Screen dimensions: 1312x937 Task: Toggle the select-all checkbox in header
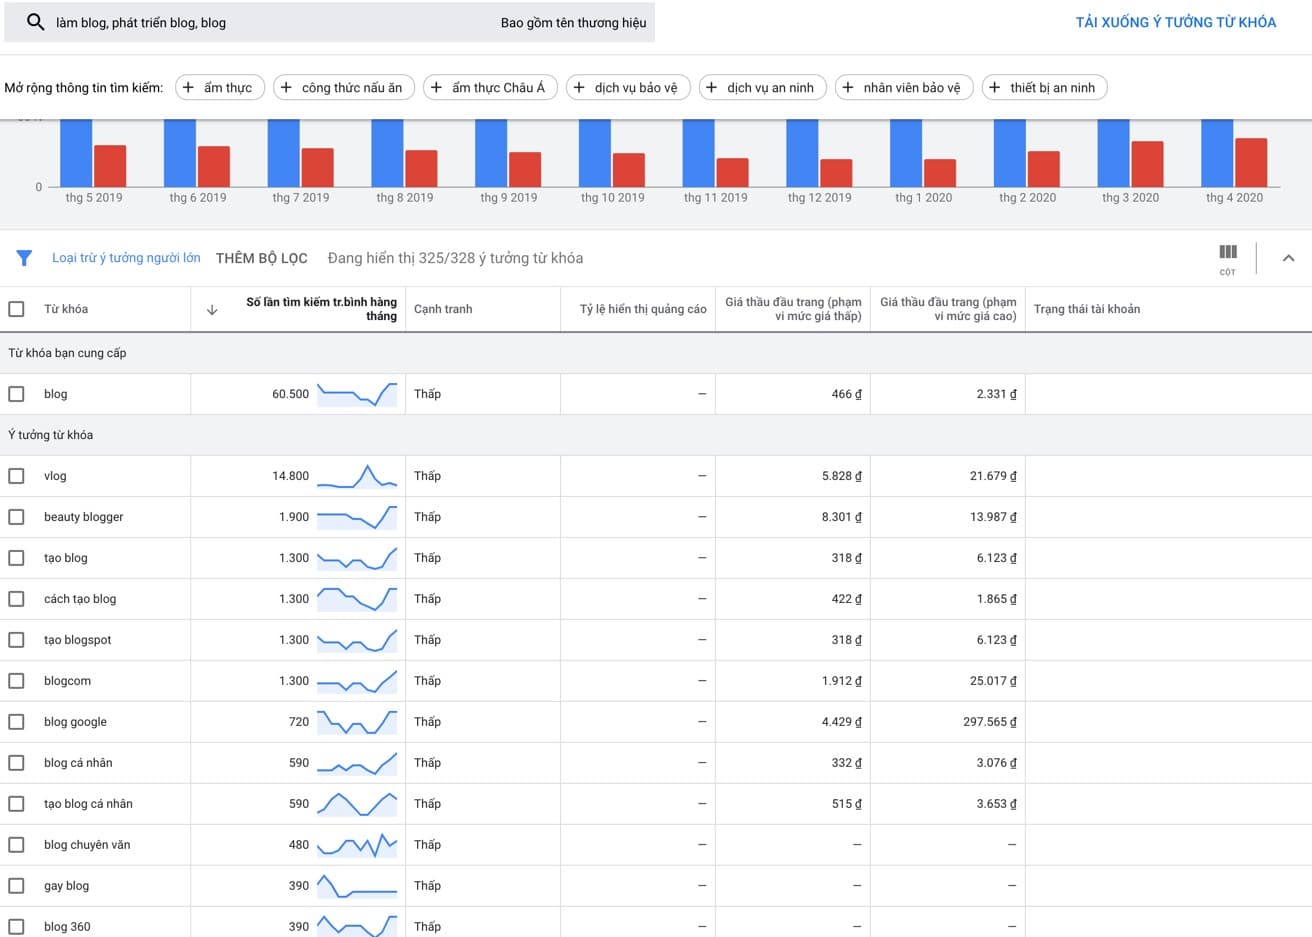[x=16, y=309]
